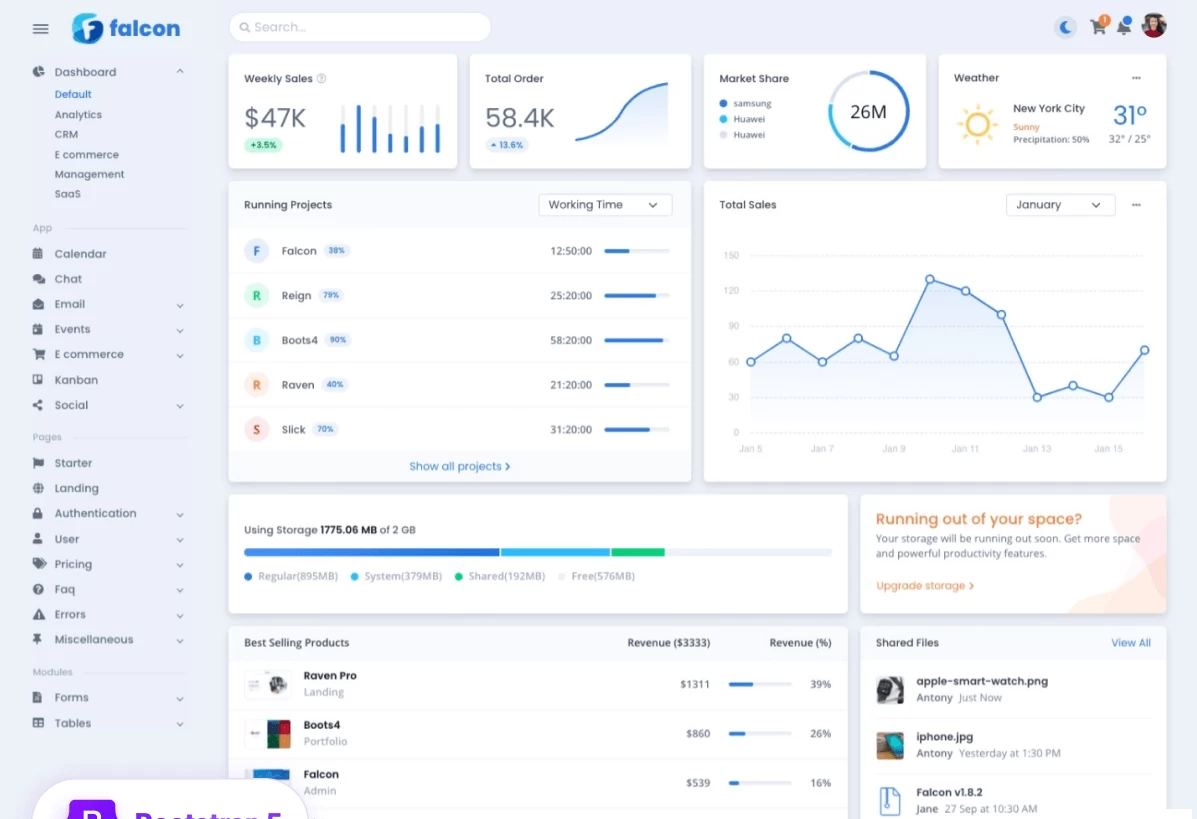Image resolution: width=1197 pixels, height=819 pixels.
Task: Open the user profile avatar
Action: click(x=1153, y=26)
